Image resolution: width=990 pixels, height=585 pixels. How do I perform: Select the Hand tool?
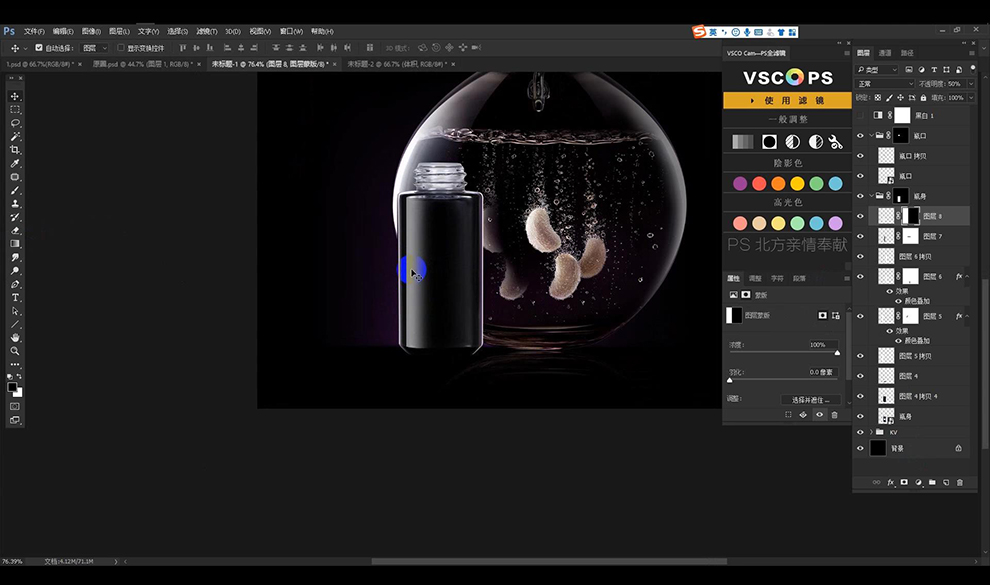15,338
